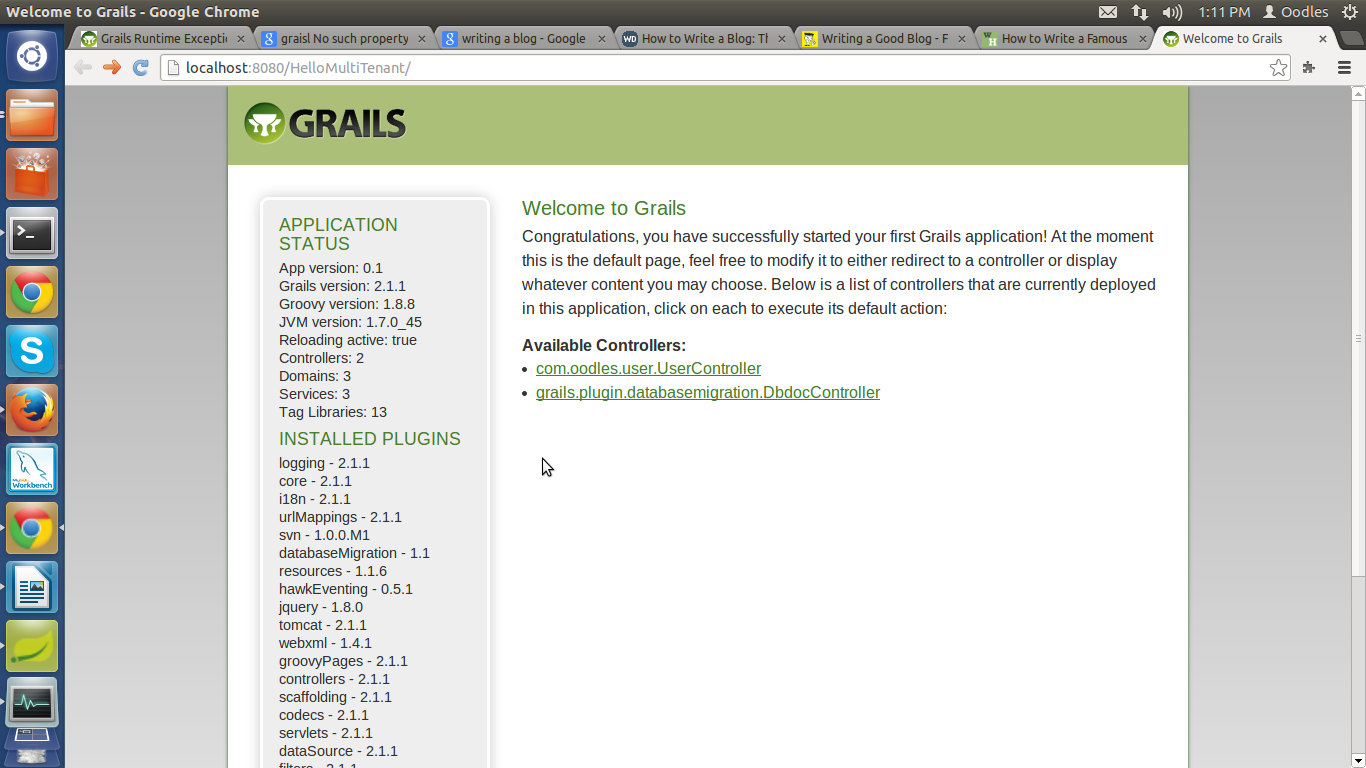Open the 1:11 PM clock menu
The height and width of the screenshot is (768, 1366).
click(1224, 12)
